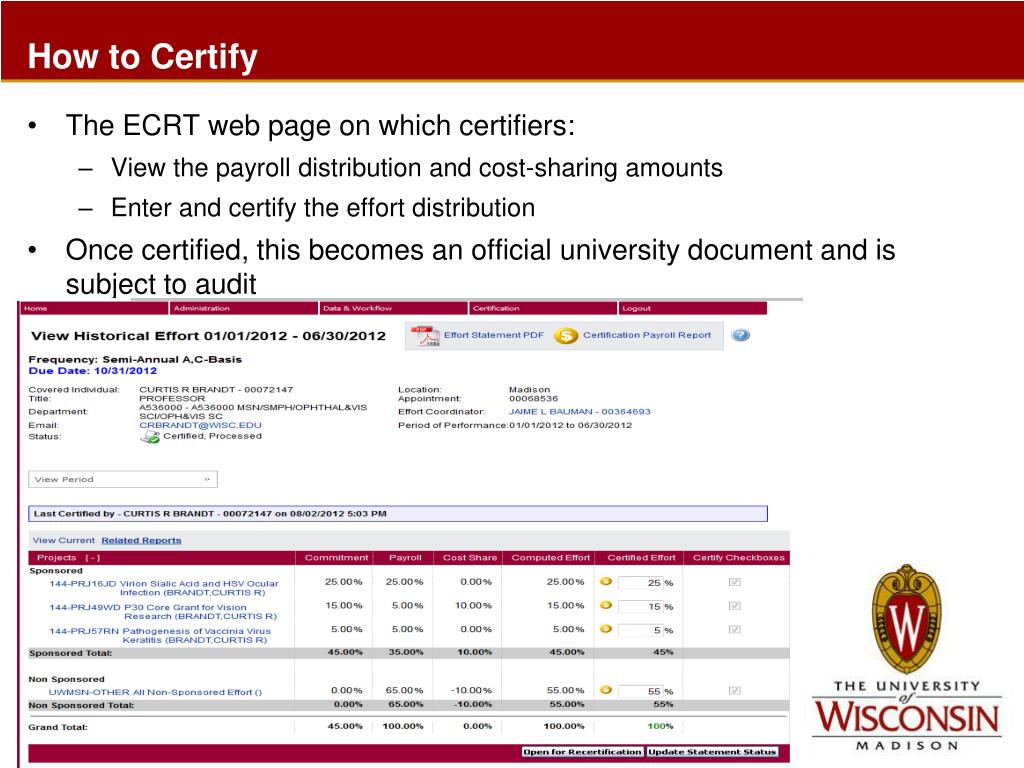Click certified effort field showing 15 %
This screenshot has width=1024, height=768.
point(641,606)
